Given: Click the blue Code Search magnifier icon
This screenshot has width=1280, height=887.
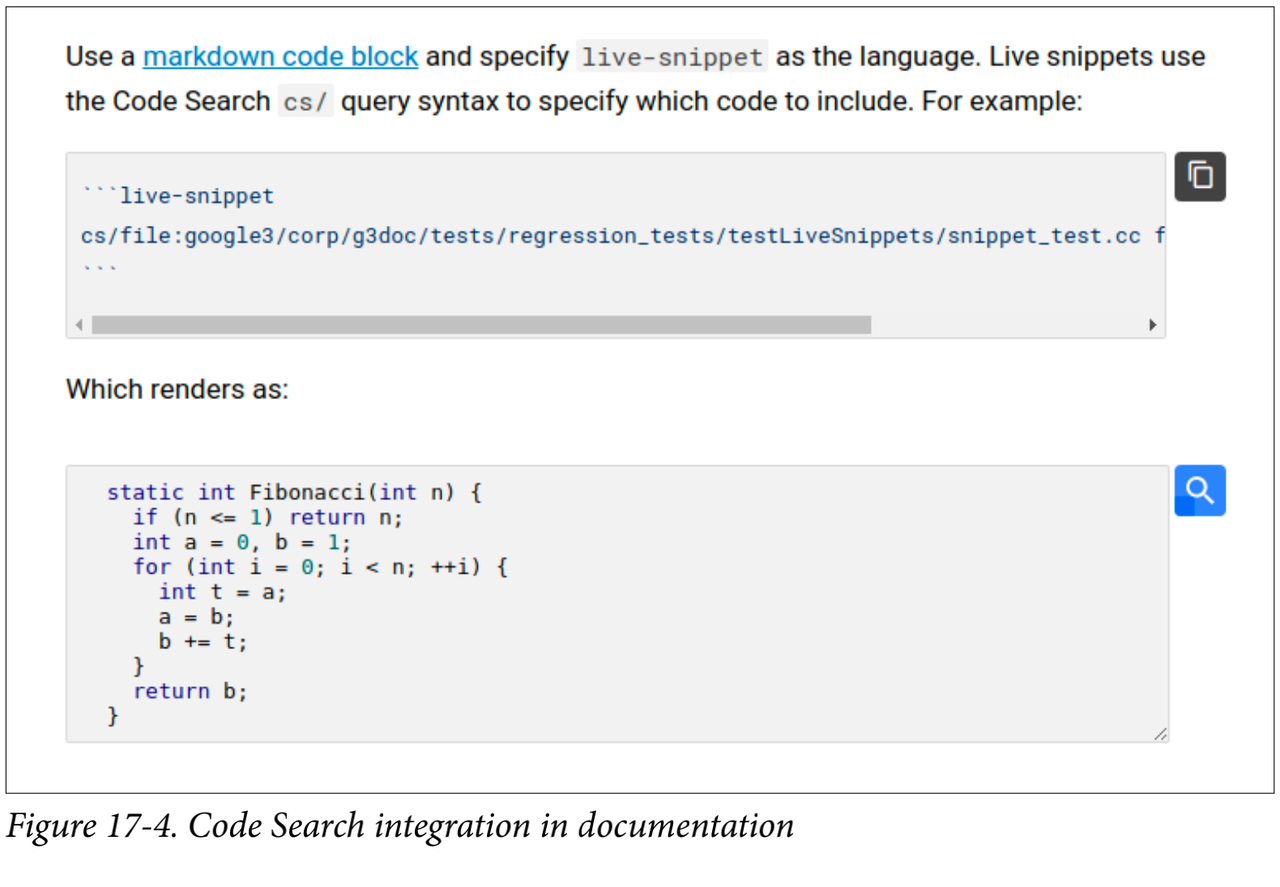Looking at the screenshot, I should (x=1200, y=491).
